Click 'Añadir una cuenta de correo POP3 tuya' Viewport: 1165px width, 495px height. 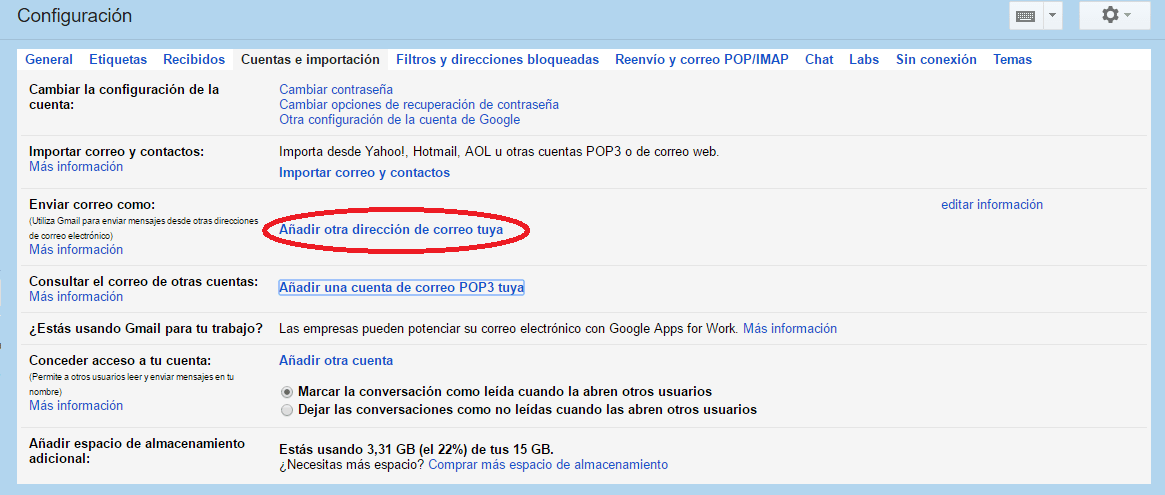(401, 288)
